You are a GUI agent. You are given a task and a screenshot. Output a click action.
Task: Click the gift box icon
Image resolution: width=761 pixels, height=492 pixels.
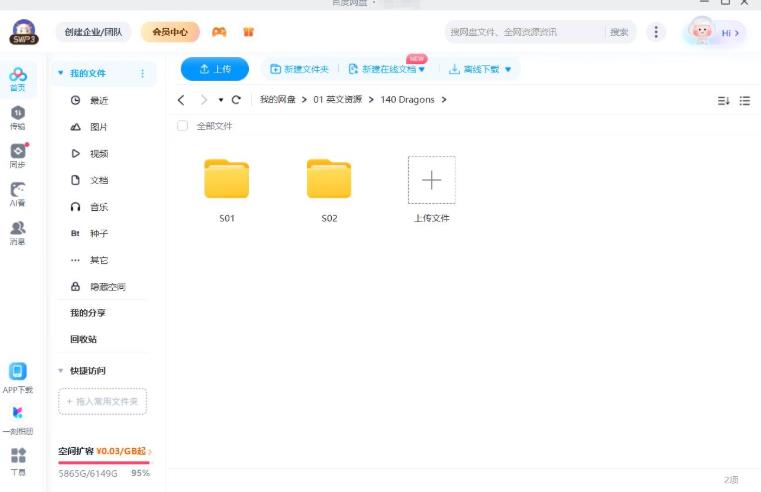248,32
